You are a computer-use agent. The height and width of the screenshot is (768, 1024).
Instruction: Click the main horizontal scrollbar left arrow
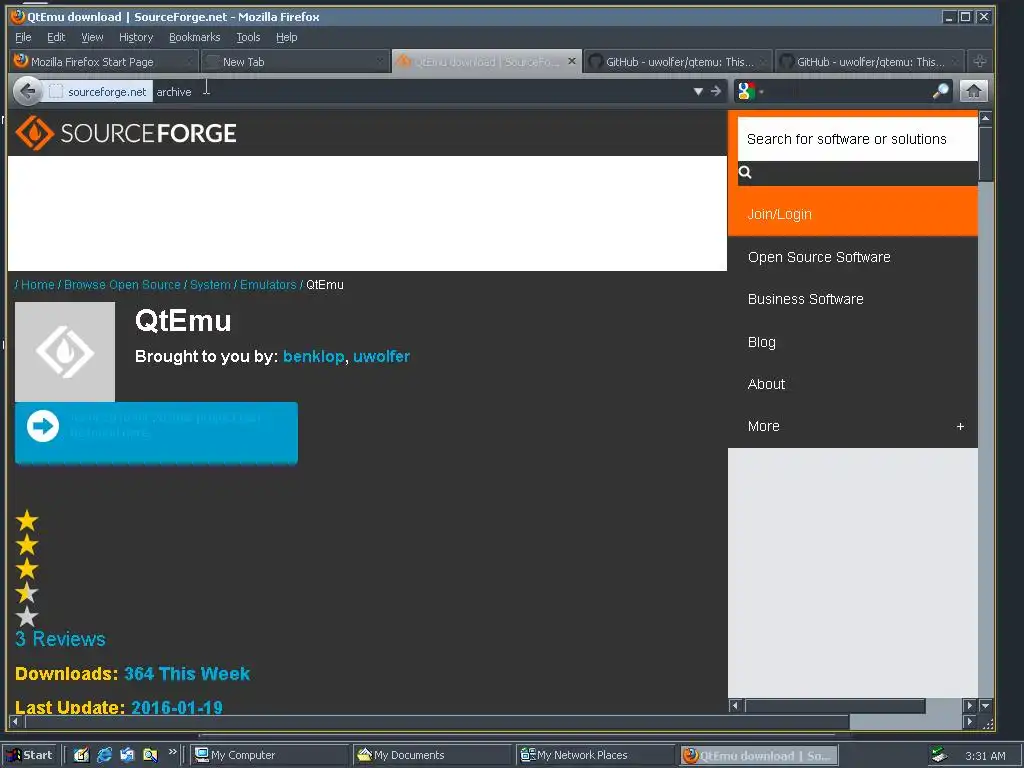tap(16, 722)
